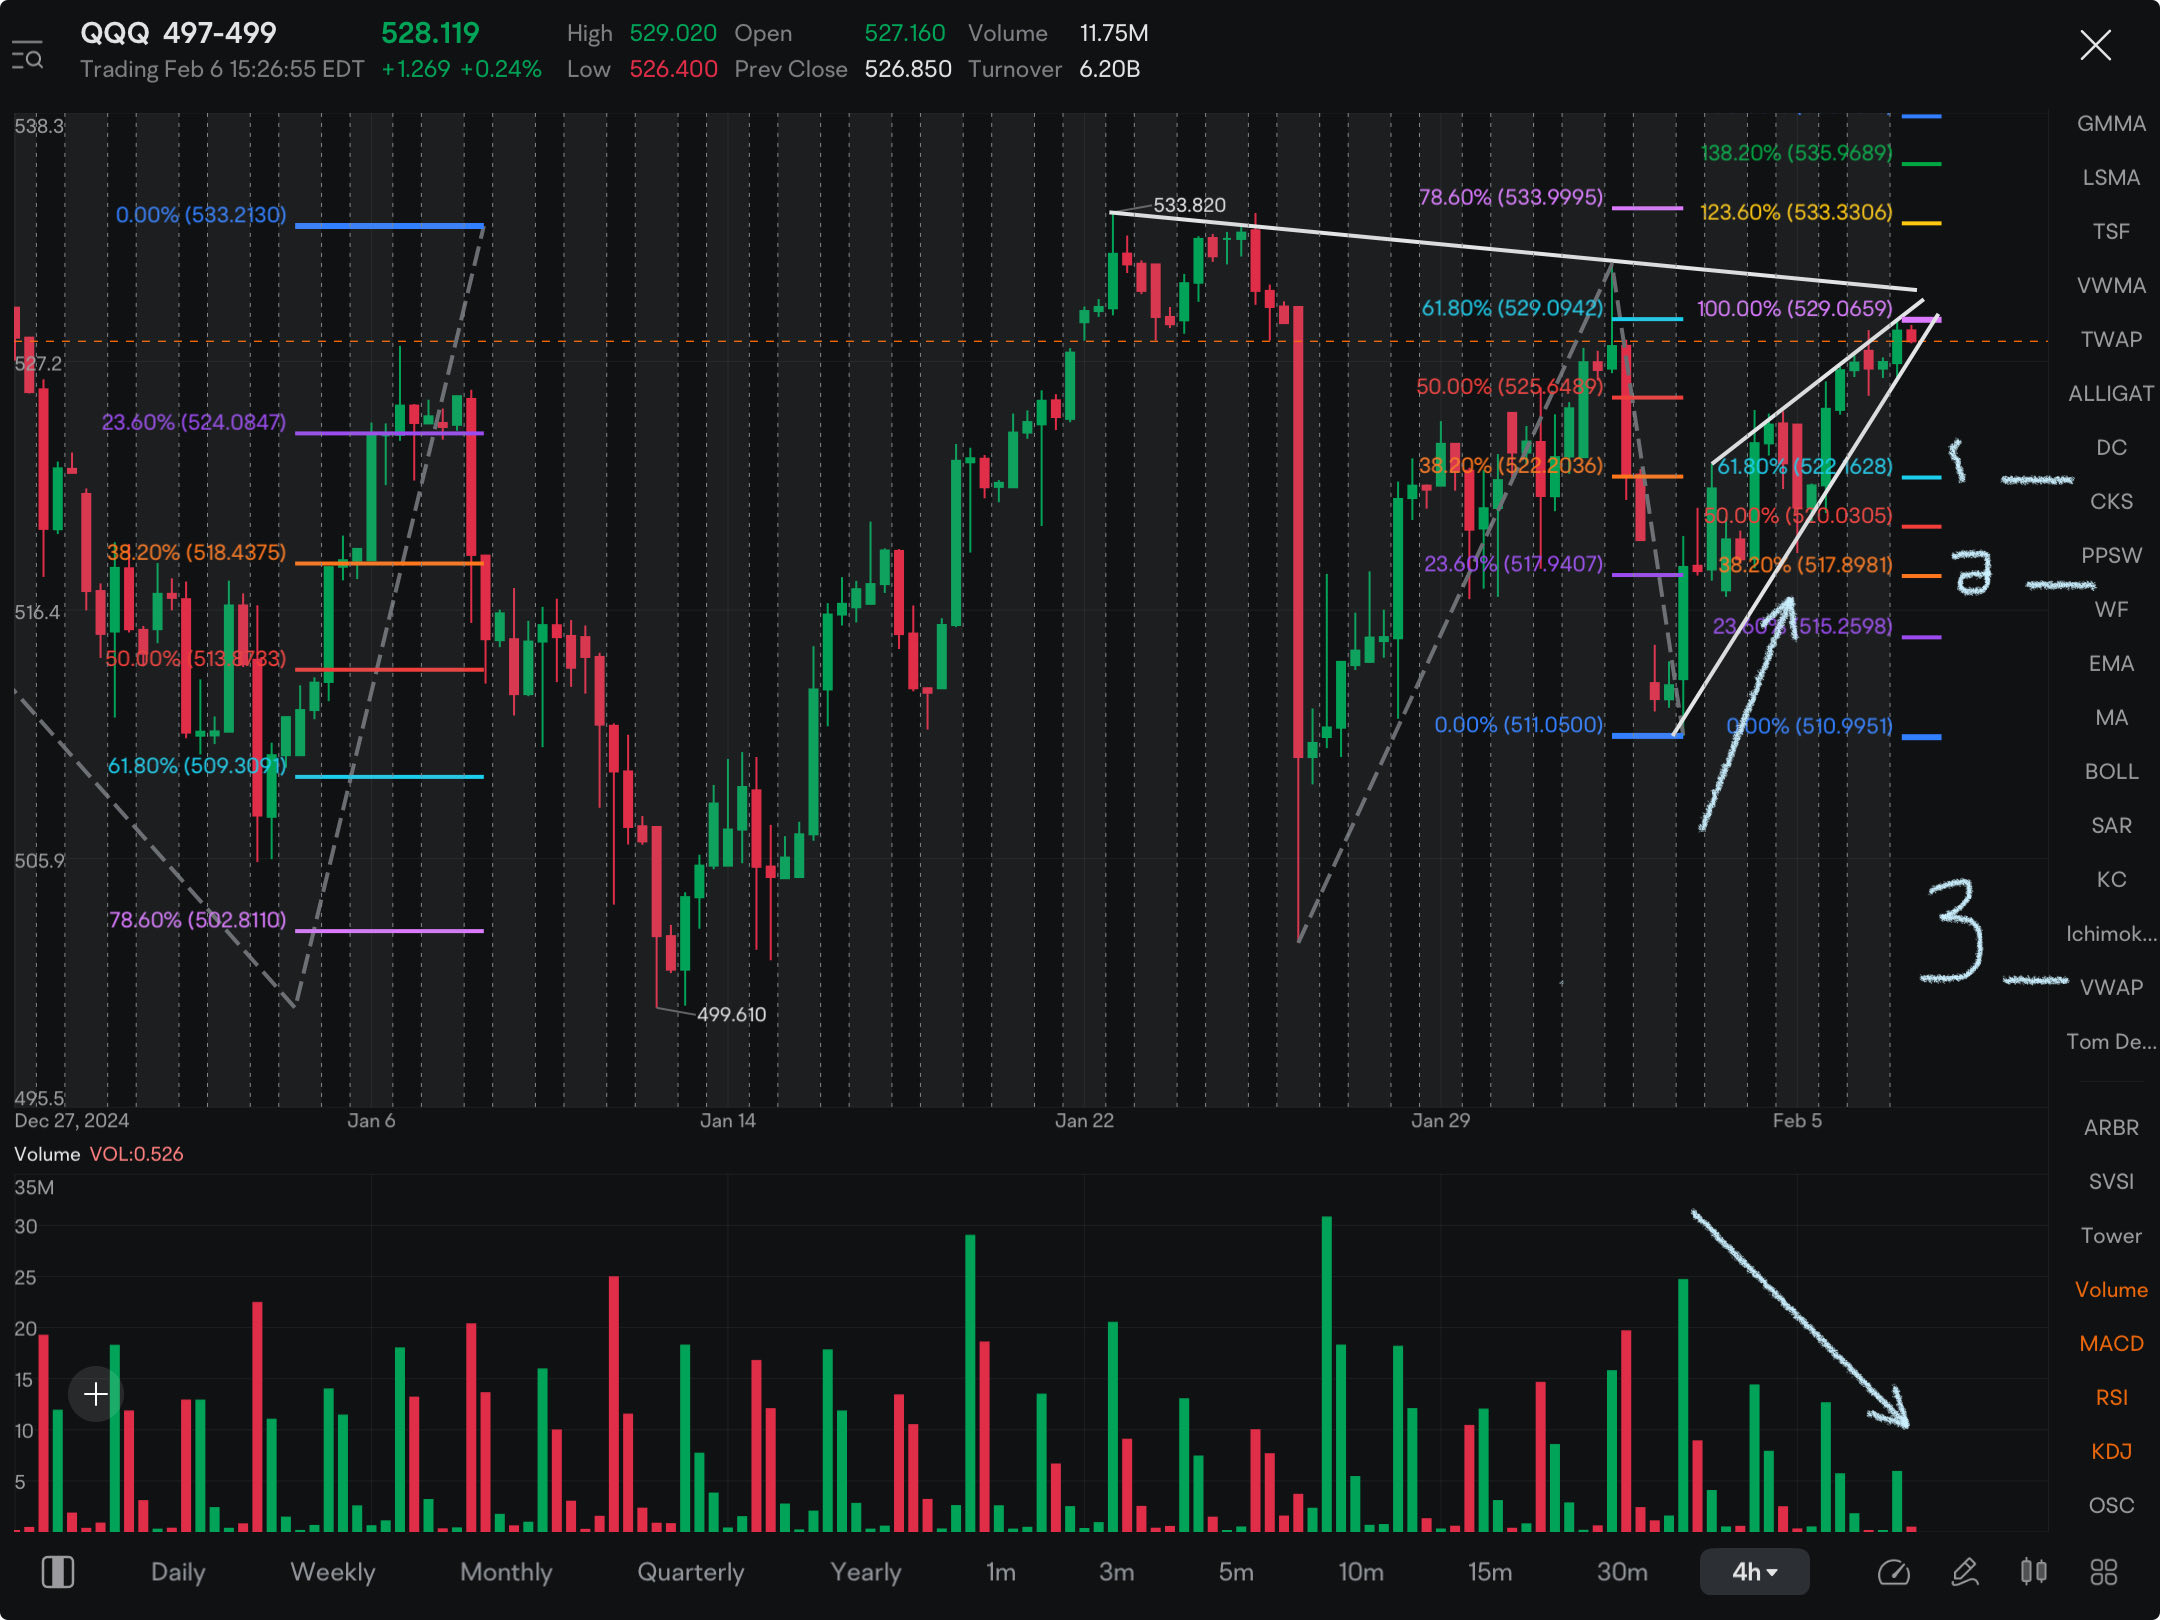This screenshot has height=1620, width=2160.
Task: Enable the Ichimoku indicator
Action: [2111, 934]
